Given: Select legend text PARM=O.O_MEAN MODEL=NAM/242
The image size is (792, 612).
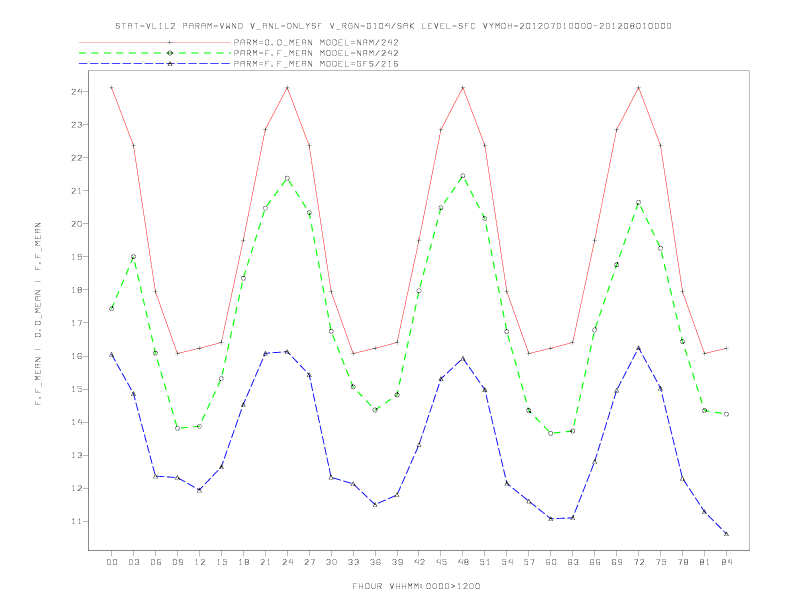Looking at the screenshot, I should click(316, 42).
